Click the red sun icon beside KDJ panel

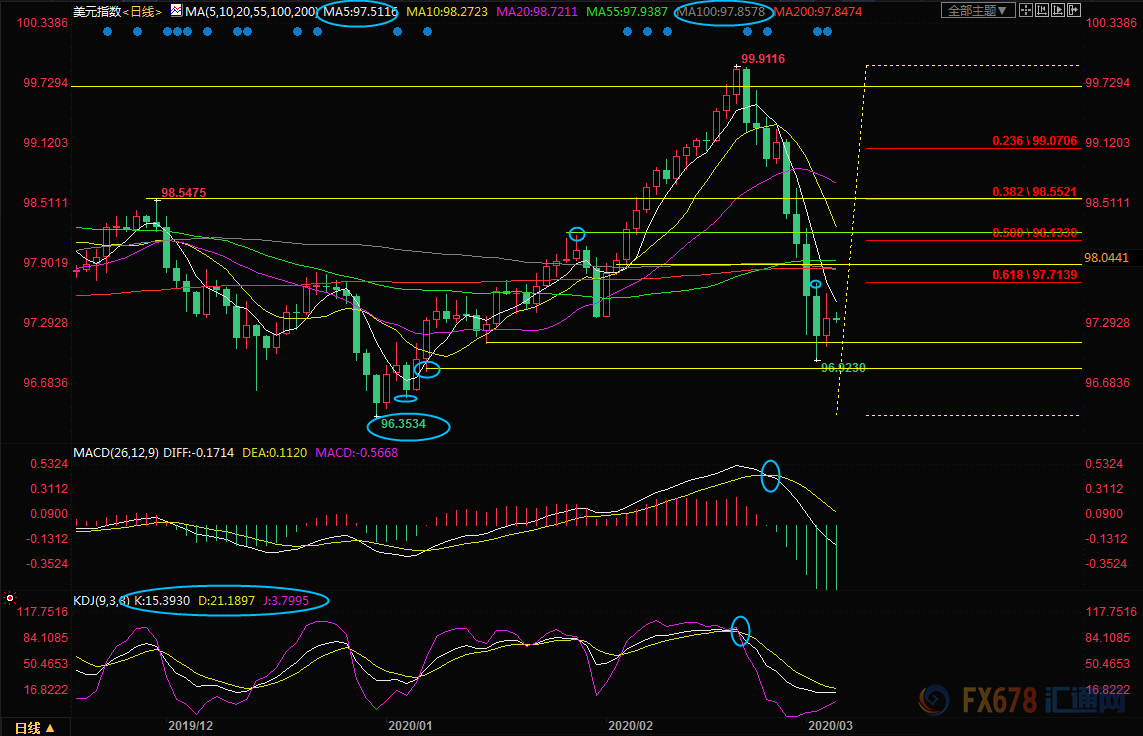[10, 598]
